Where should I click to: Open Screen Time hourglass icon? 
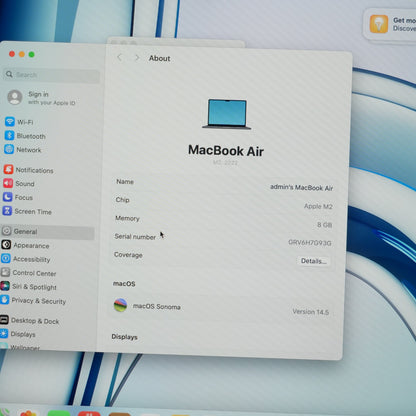7,211
